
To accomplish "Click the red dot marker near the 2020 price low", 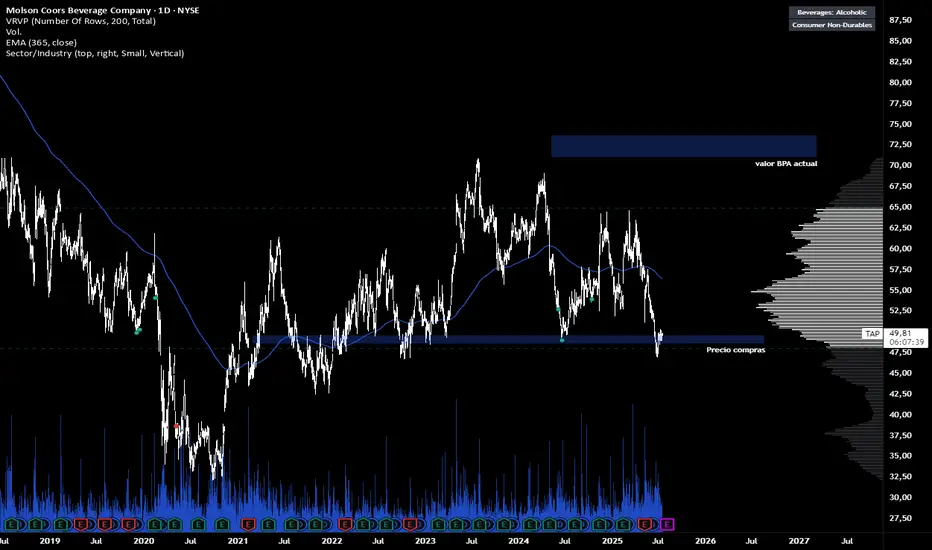I will (176, 426).
